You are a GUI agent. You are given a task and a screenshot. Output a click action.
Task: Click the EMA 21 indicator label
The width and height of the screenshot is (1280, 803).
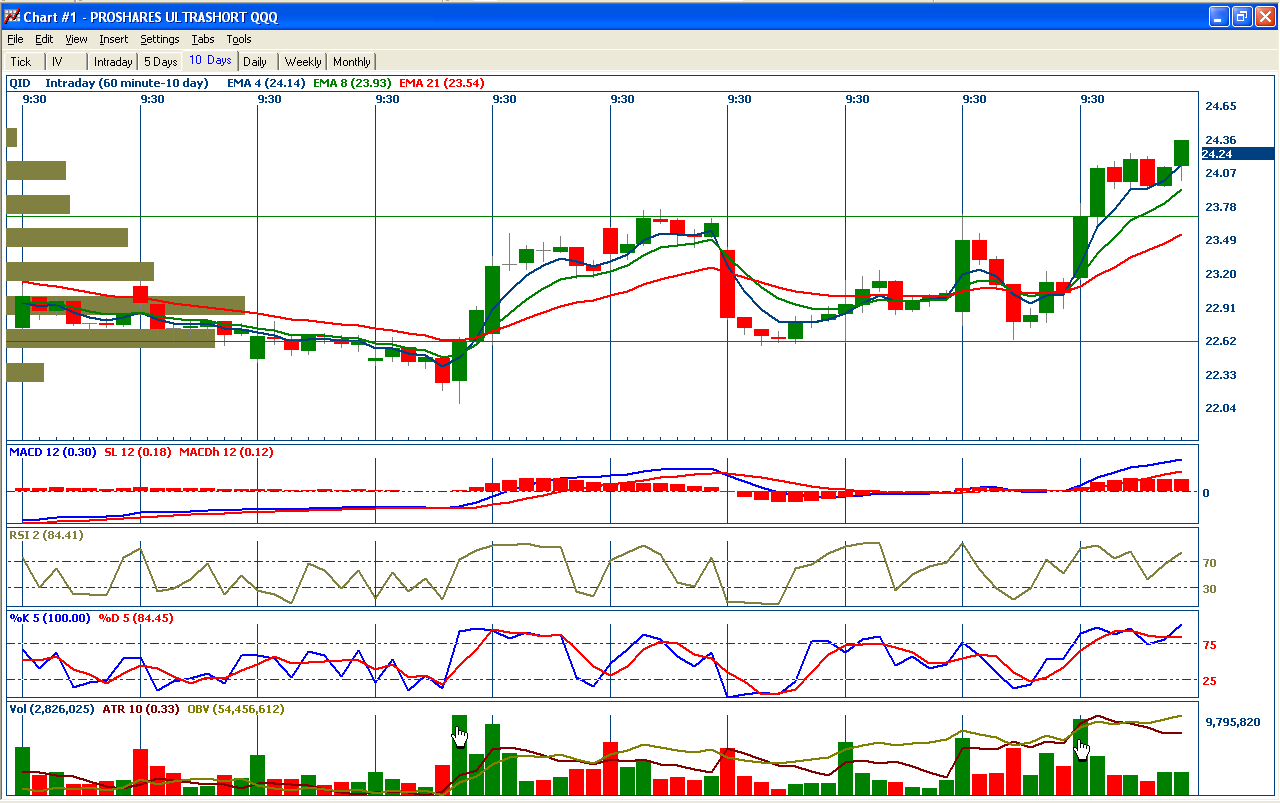pos(441,83)
